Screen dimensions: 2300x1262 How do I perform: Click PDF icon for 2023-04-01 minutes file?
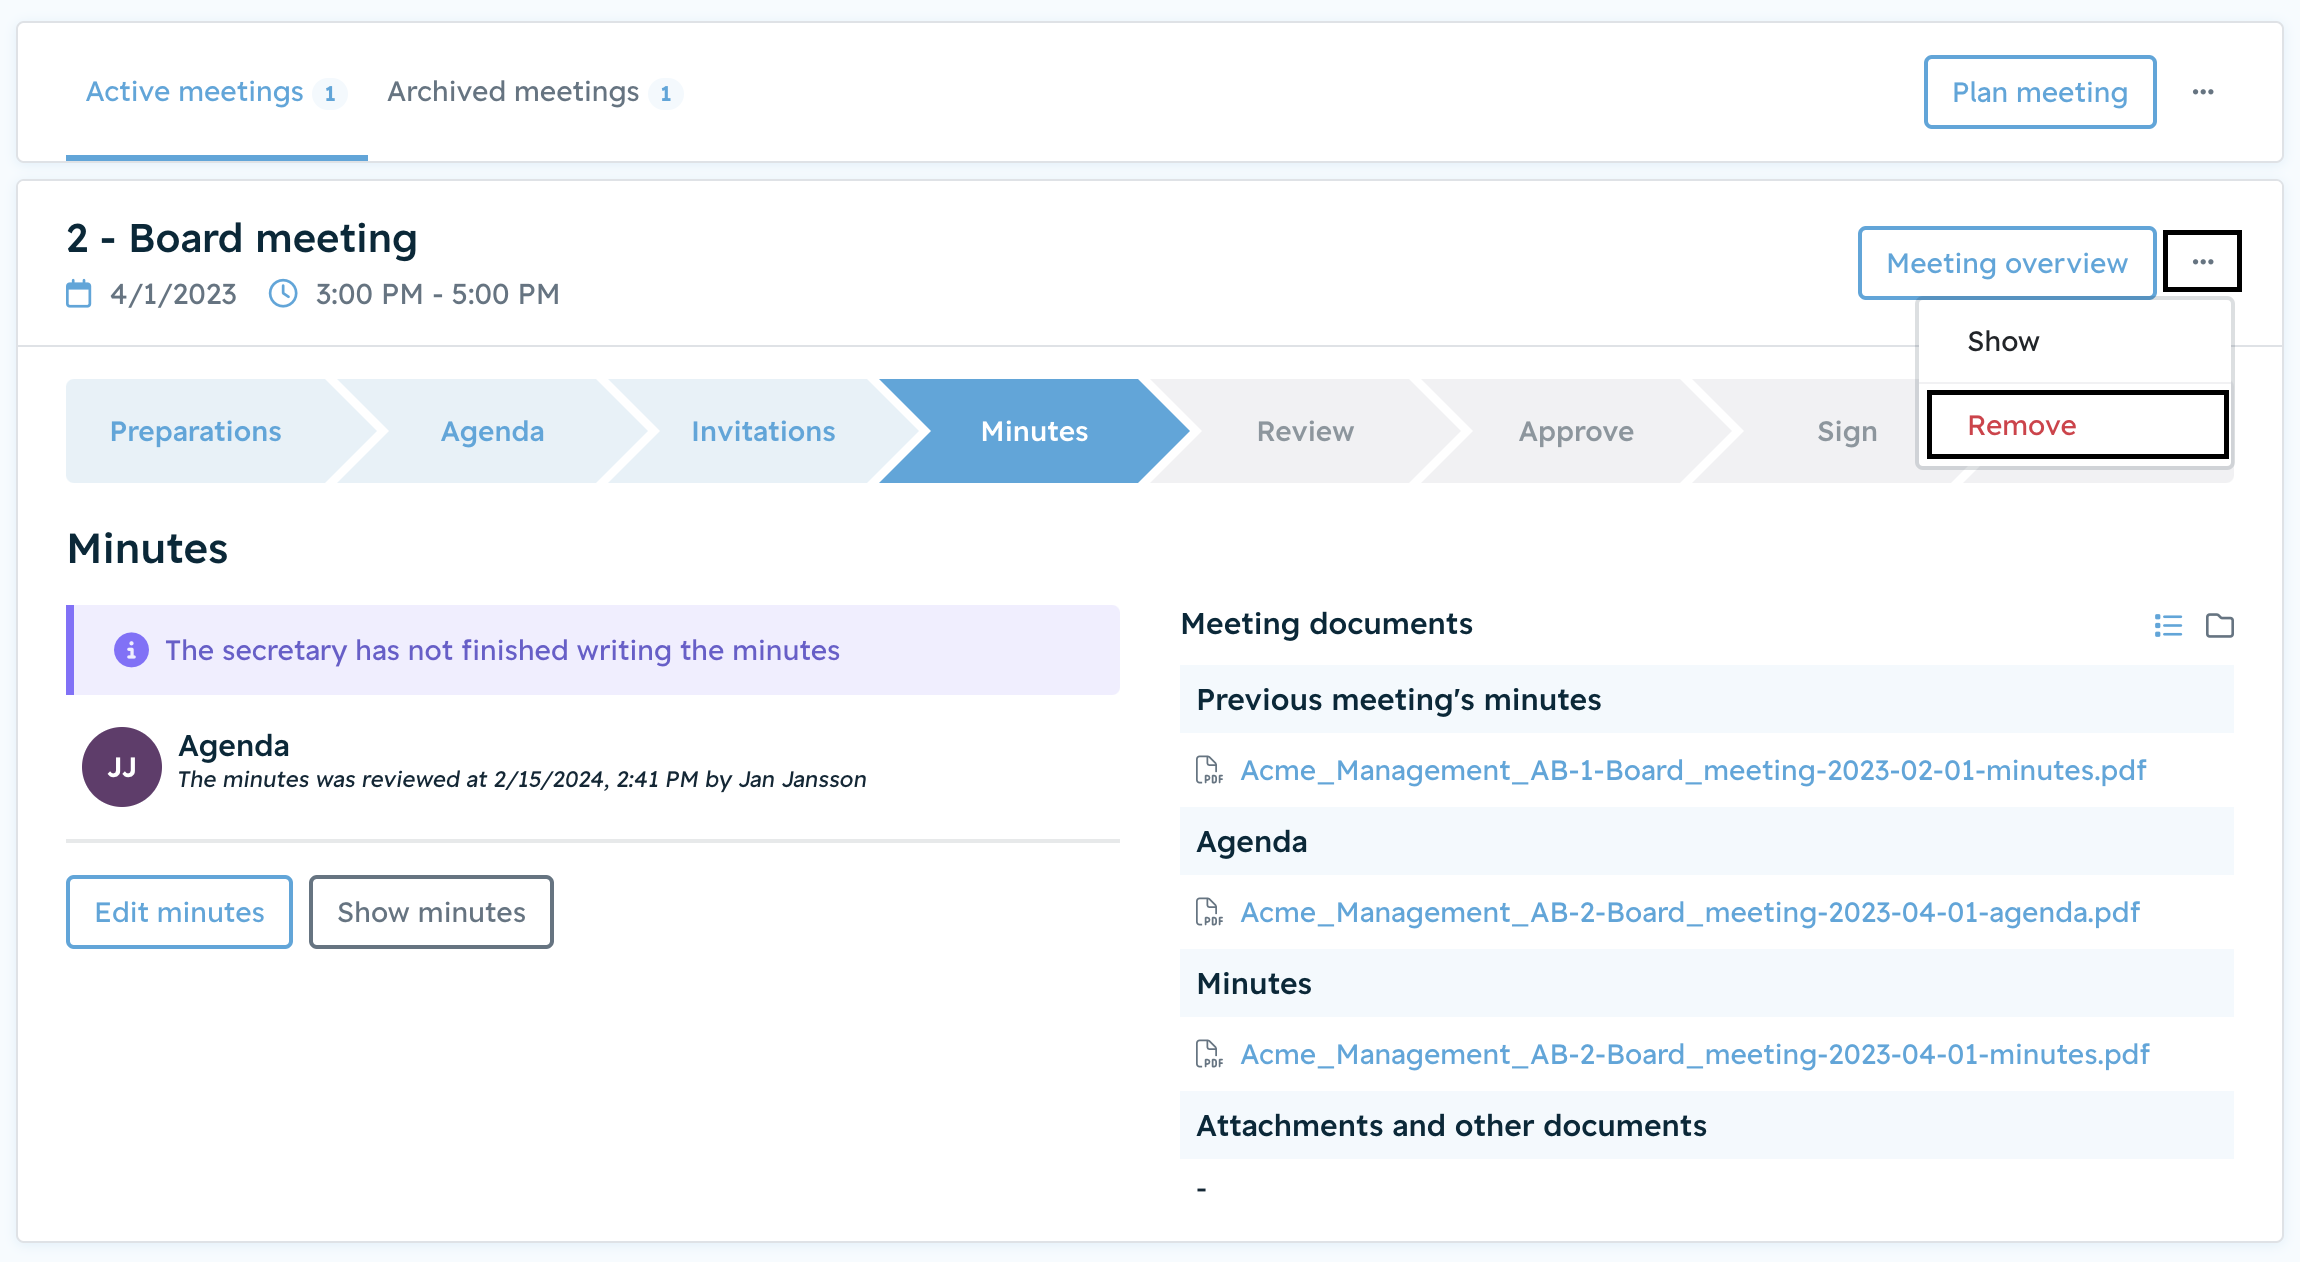(x=1209, y=1054)
